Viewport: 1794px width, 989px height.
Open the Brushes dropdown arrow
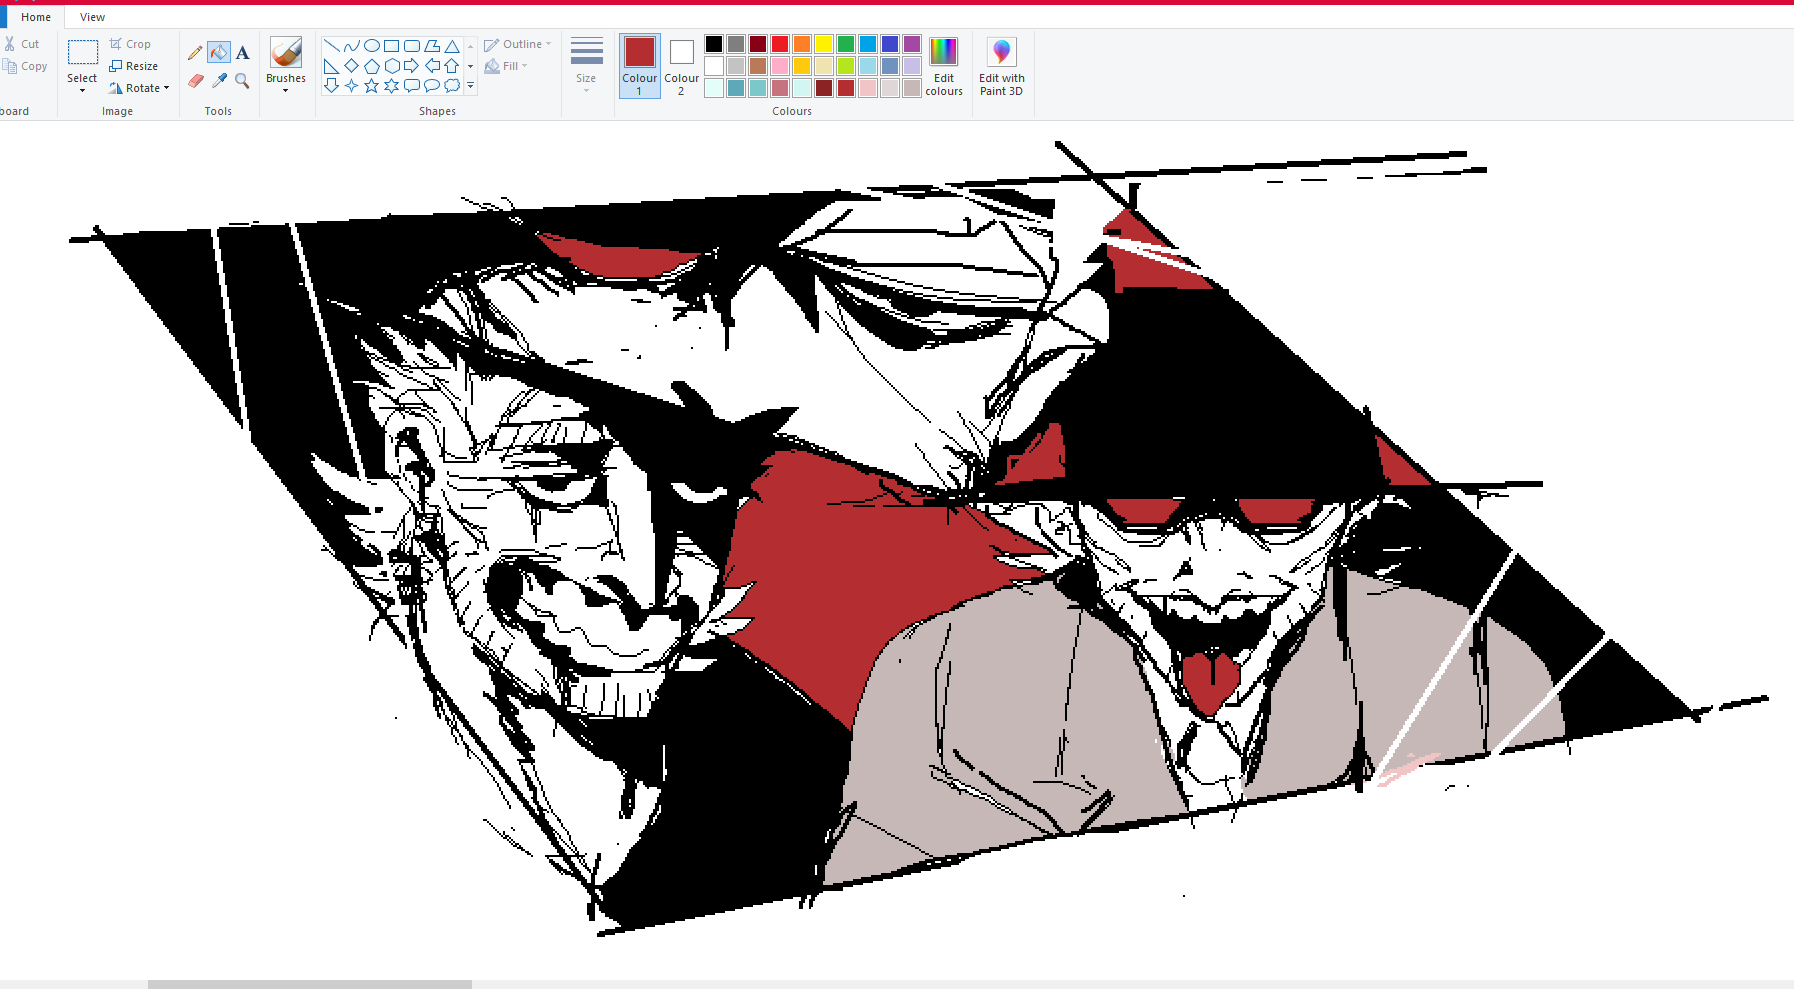(x=286, y=91)
